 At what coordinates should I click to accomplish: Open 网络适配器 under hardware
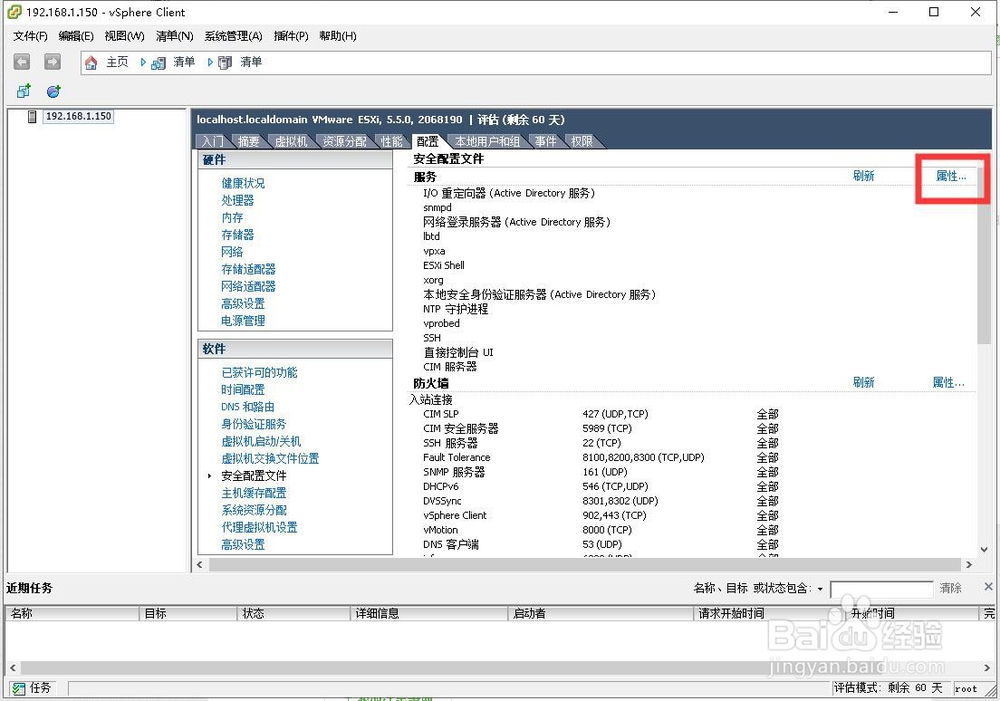click(248, 286)
